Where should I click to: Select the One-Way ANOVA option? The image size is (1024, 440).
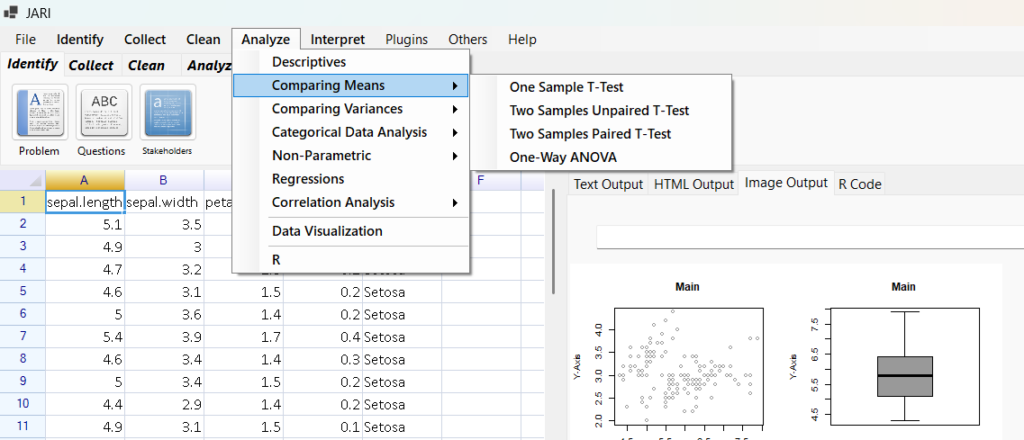[563, 157]
